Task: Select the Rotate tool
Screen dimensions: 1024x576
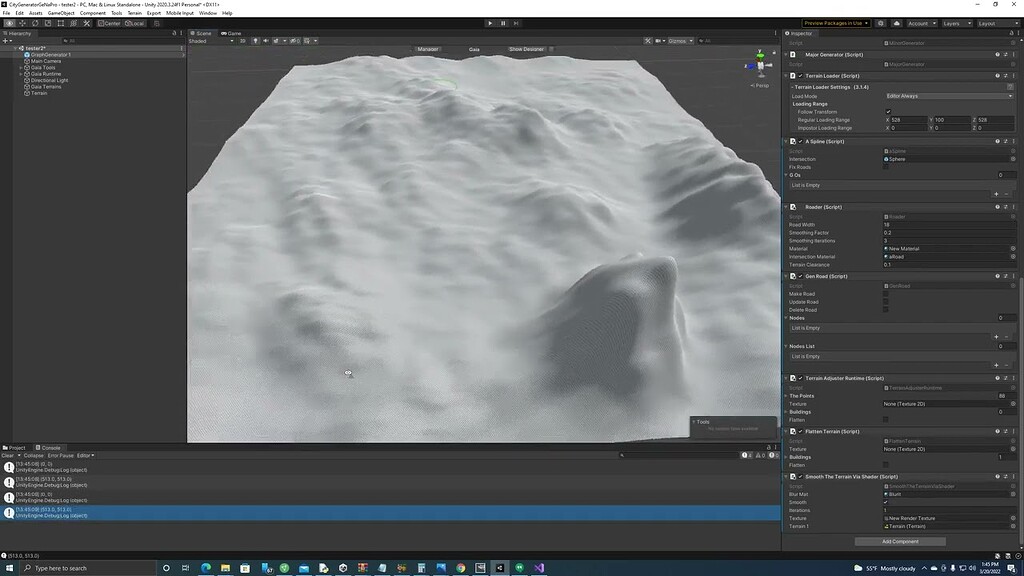Action: [x=36, y=23]
